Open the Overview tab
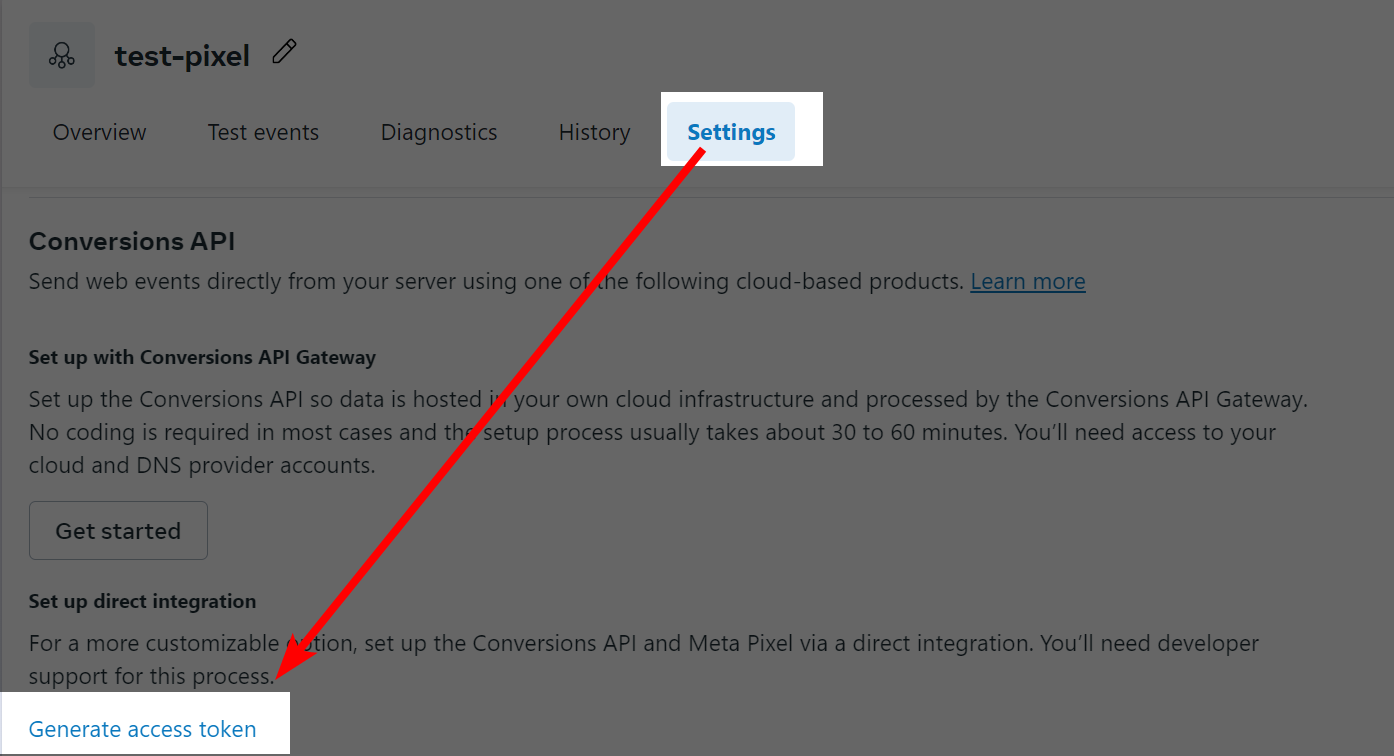Image resolution: width=1394 pixels, height=756 pixels. click(x=99, y=132)
